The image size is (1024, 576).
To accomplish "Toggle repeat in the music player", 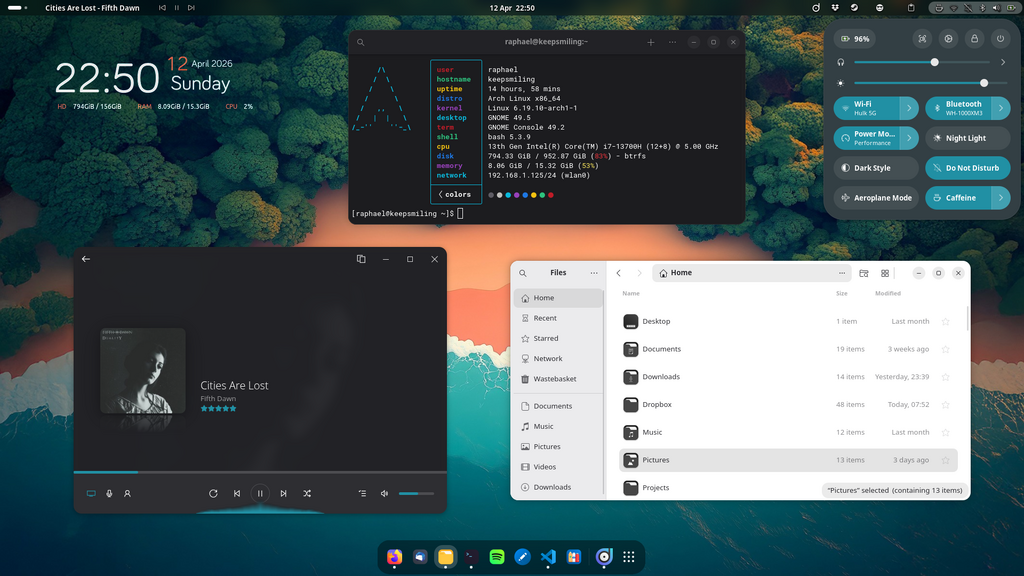I will tap(213, 494).
